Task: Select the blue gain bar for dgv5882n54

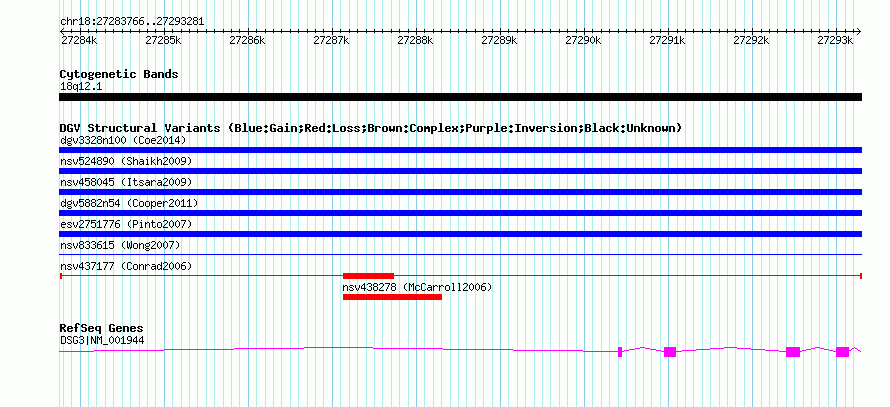Action: click(x=460, y=213)
